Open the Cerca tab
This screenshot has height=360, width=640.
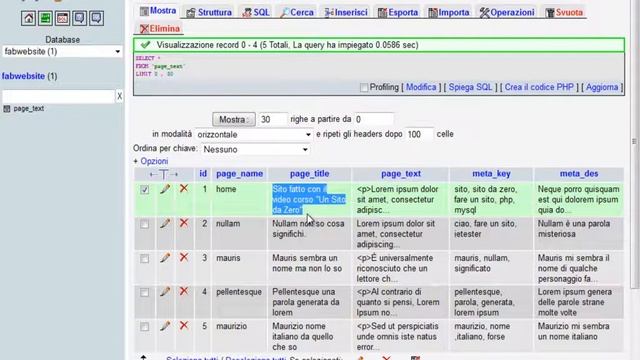[x=297, y=13]
